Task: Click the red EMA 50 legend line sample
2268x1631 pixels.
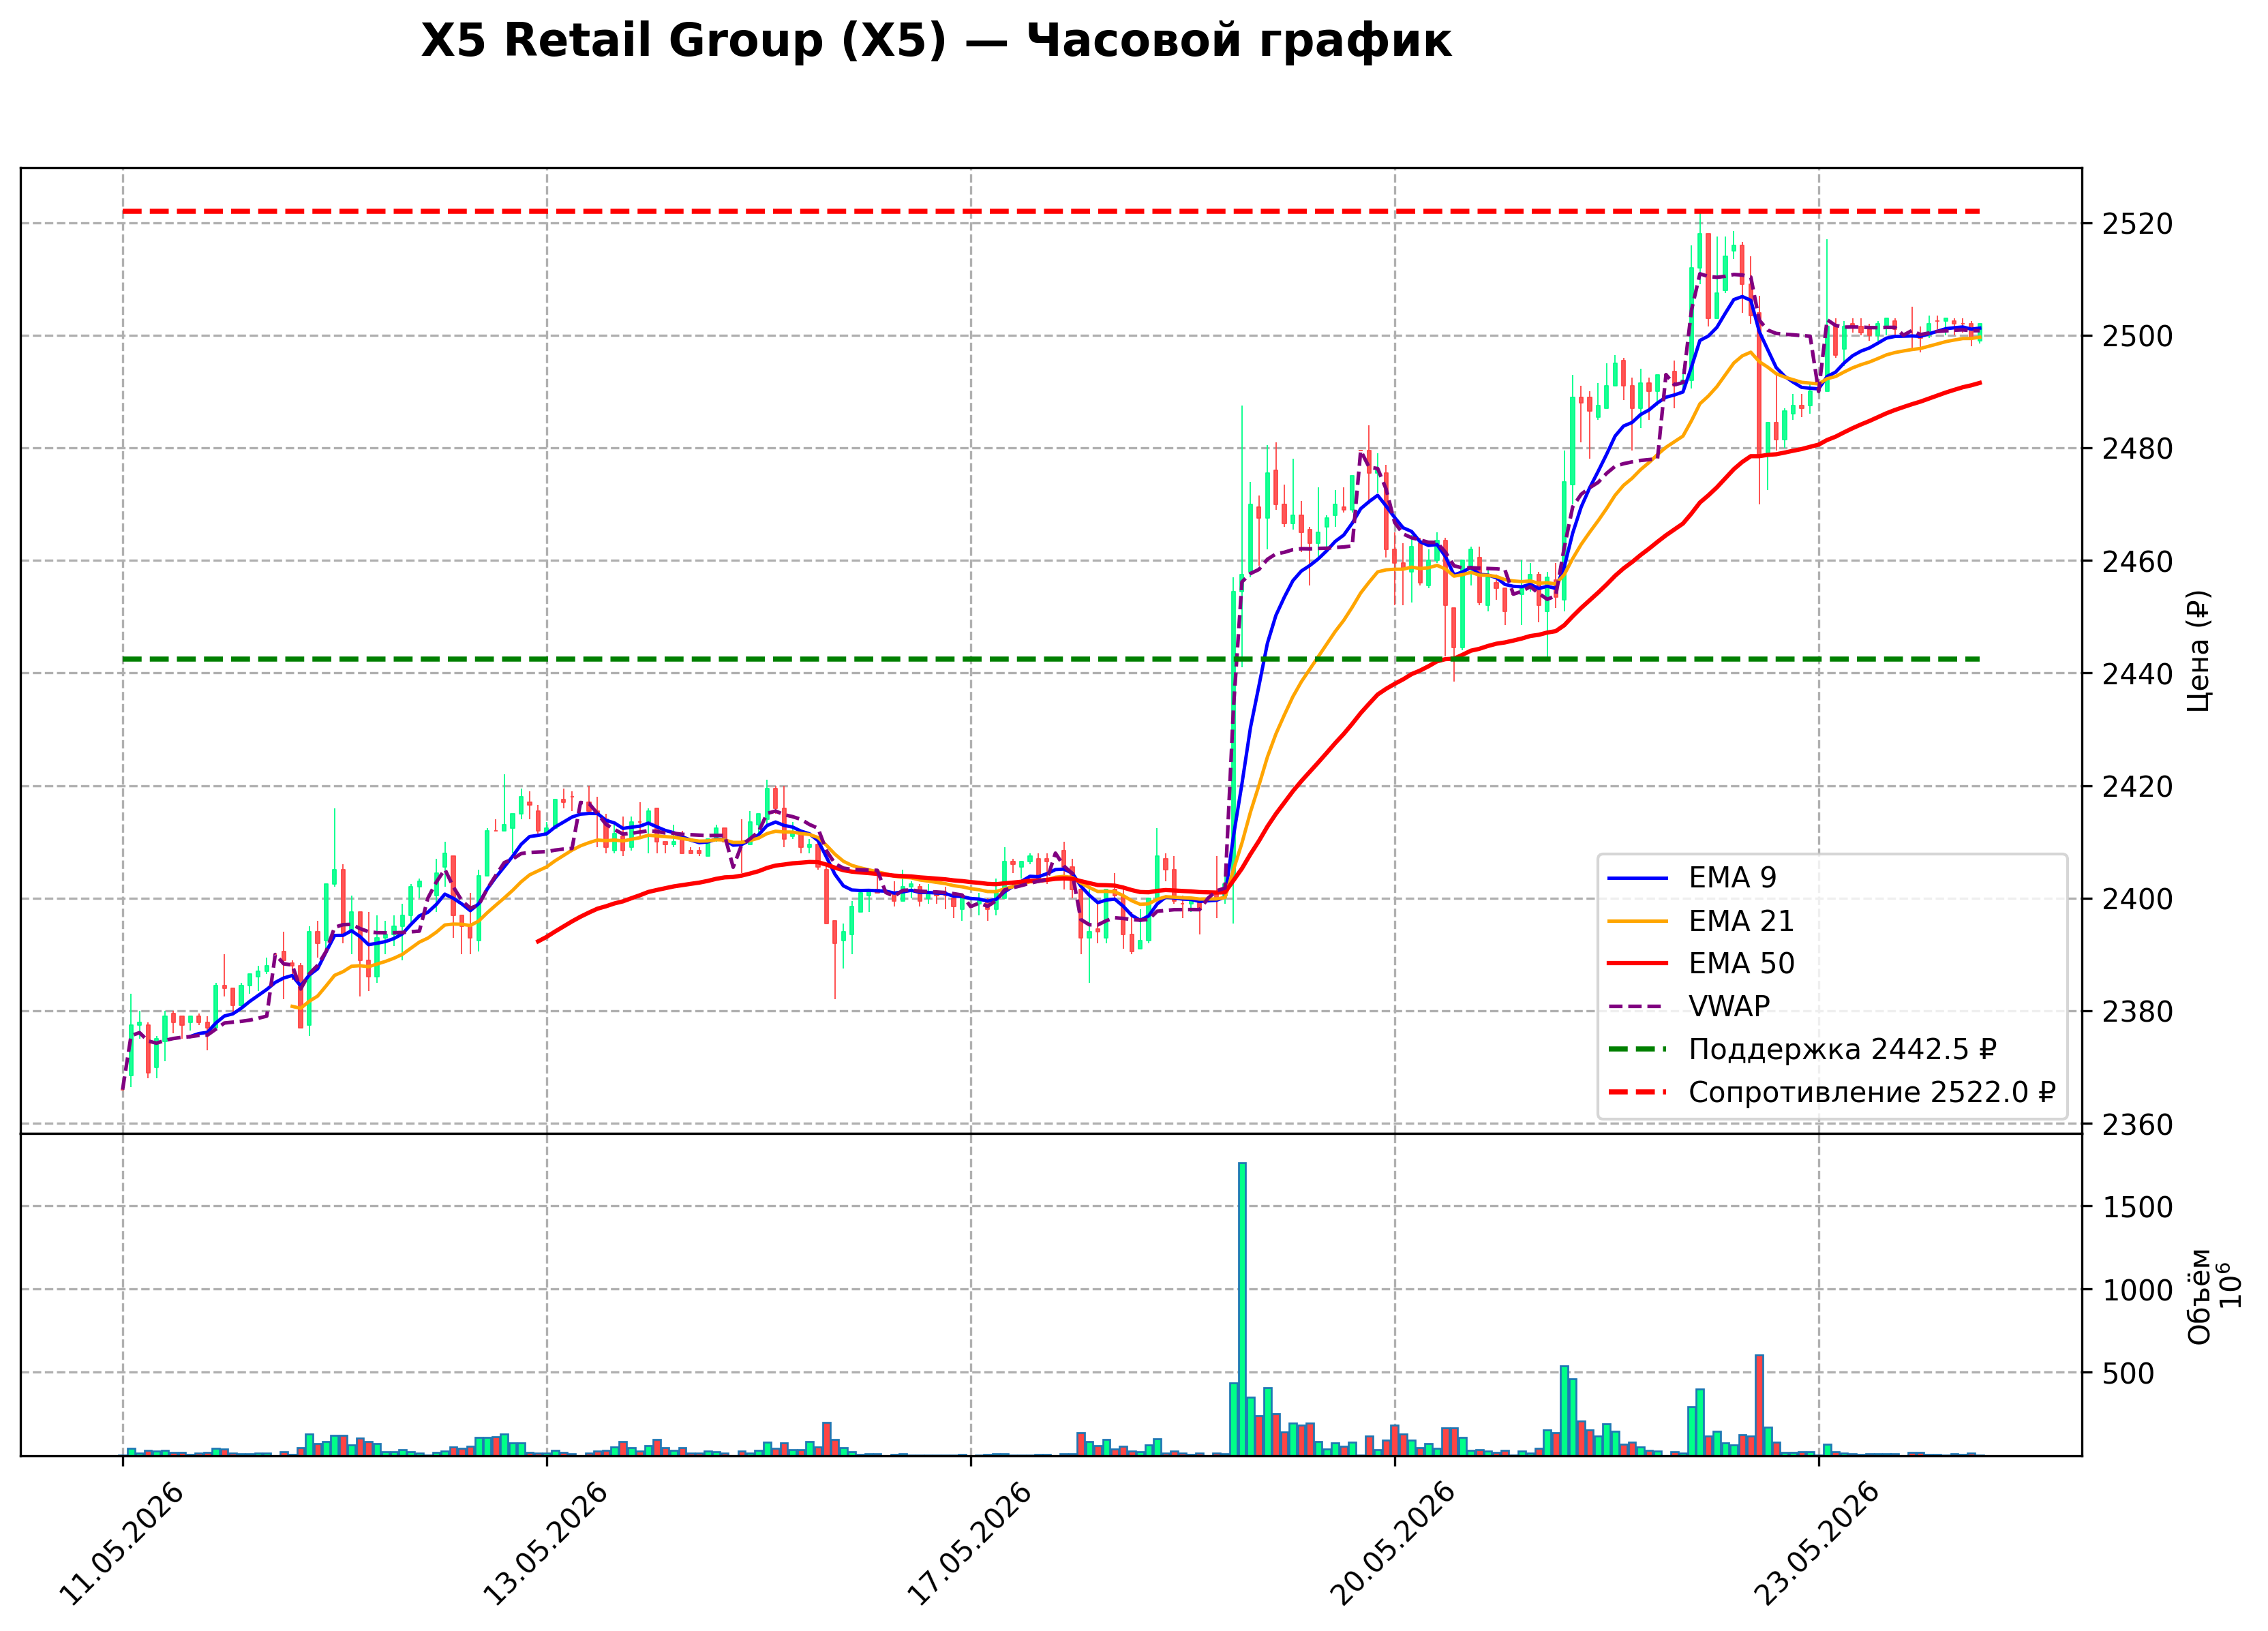Action: [1638, 964]
